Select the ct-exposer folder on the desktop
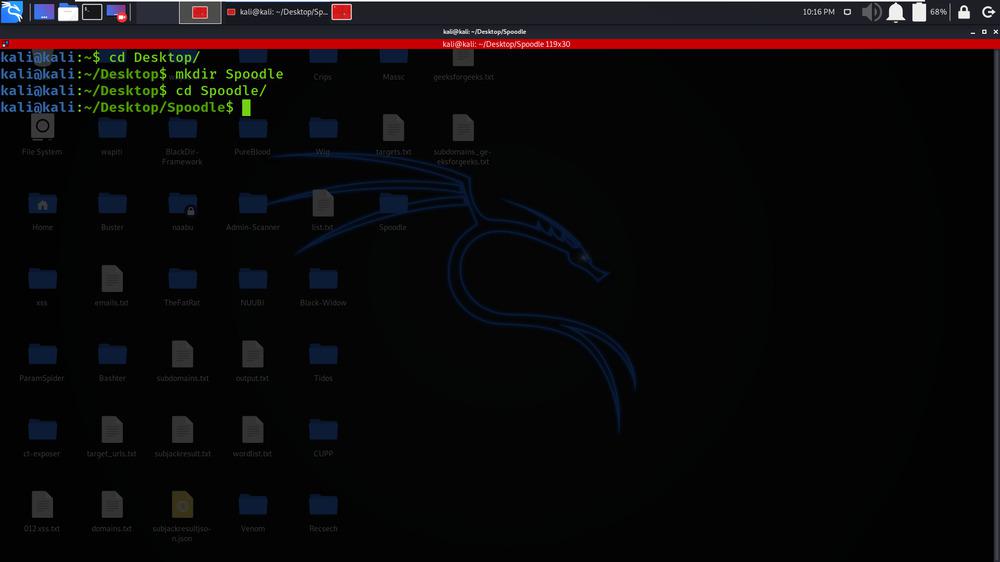The height and width of the screenshot is (562, 1000). tap(42, 437)
